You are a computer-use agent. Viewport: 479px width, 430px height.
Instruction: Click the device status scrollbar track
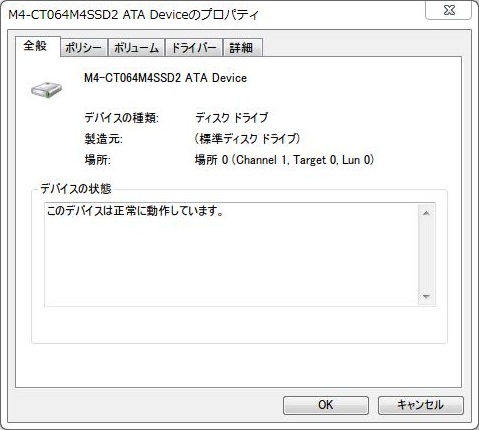426,255
